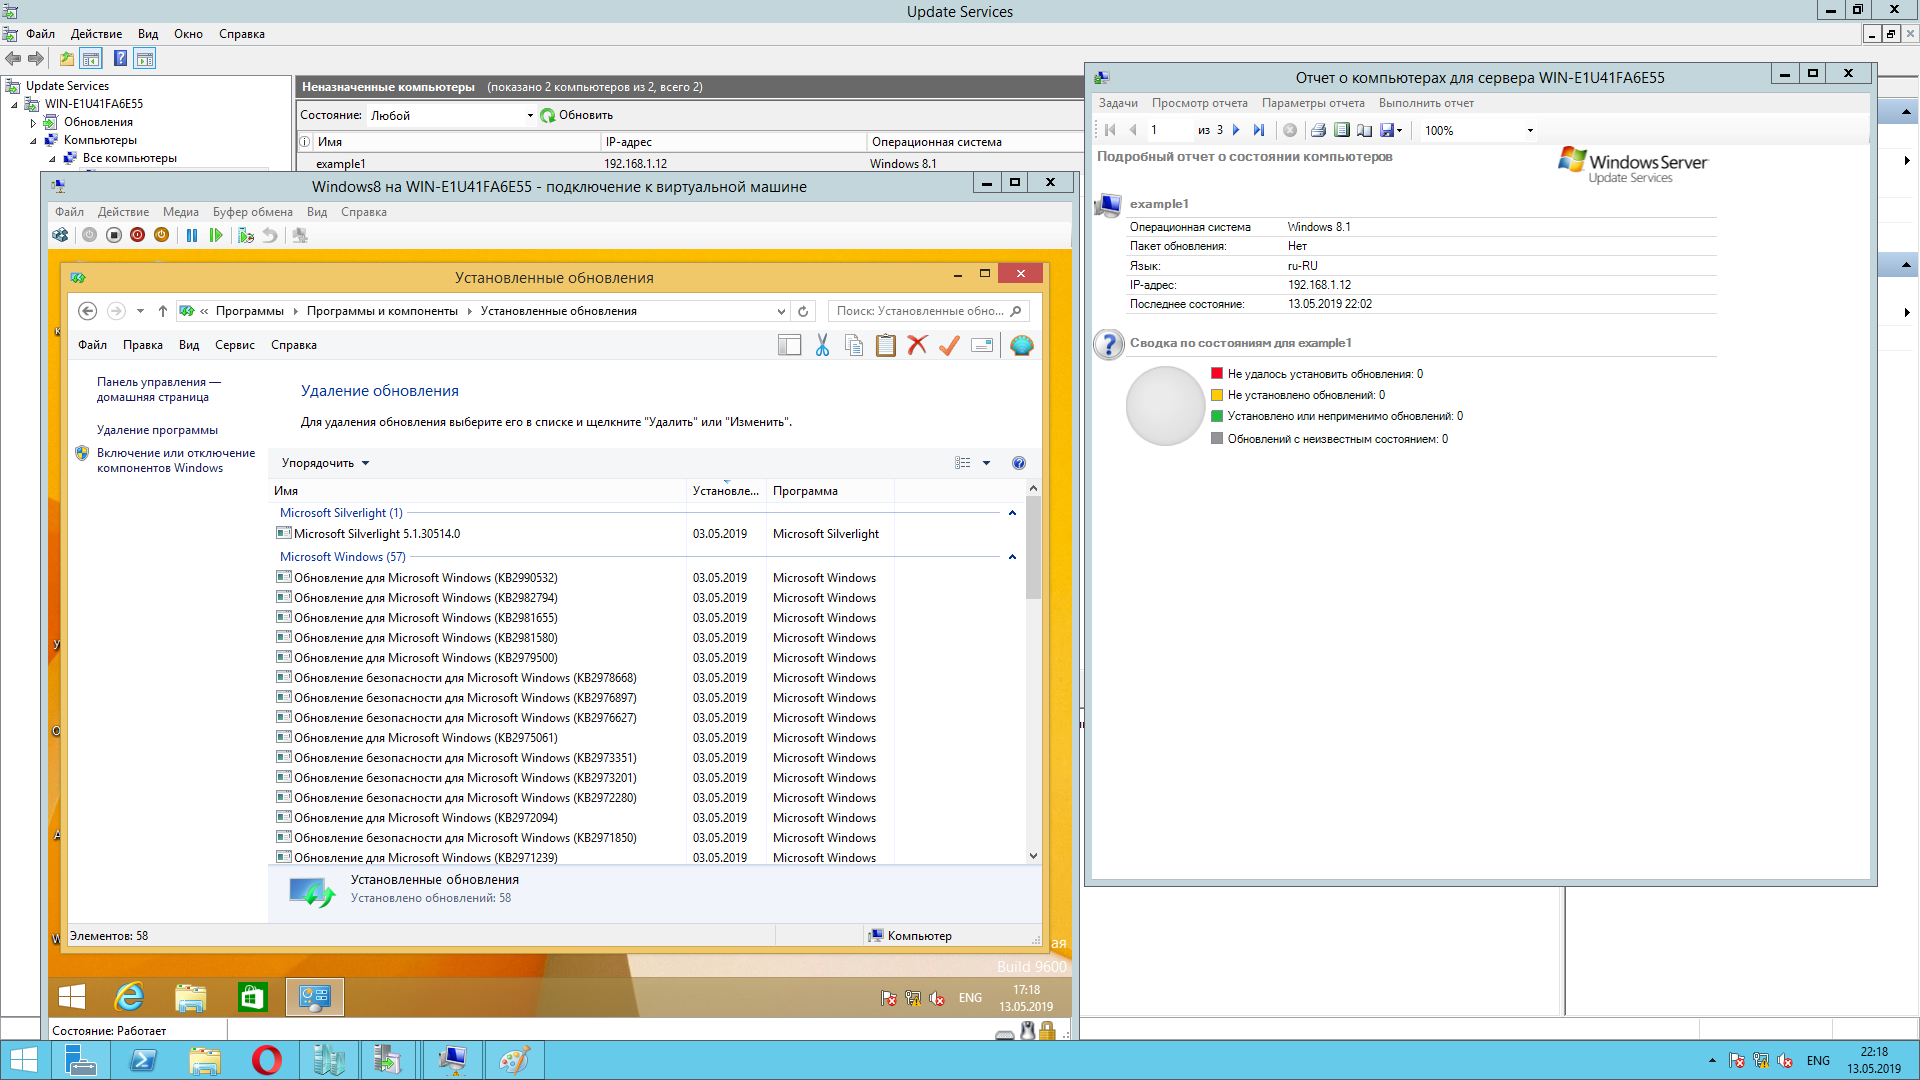Collapse the Microsoft Windows (57) group
The width and height of the screenshot is (1920, 1080).
click(x=1012, y=557)
